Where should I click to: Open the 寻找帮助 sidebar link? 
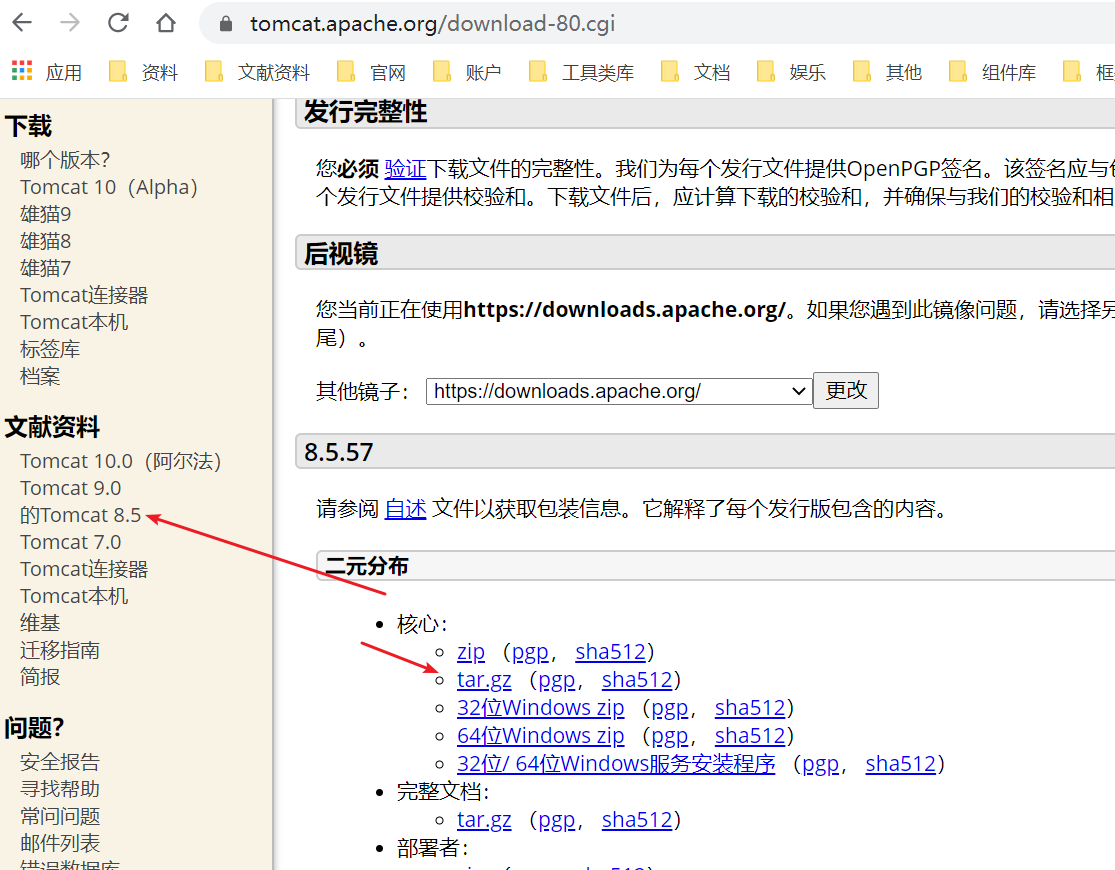(60, 789)
